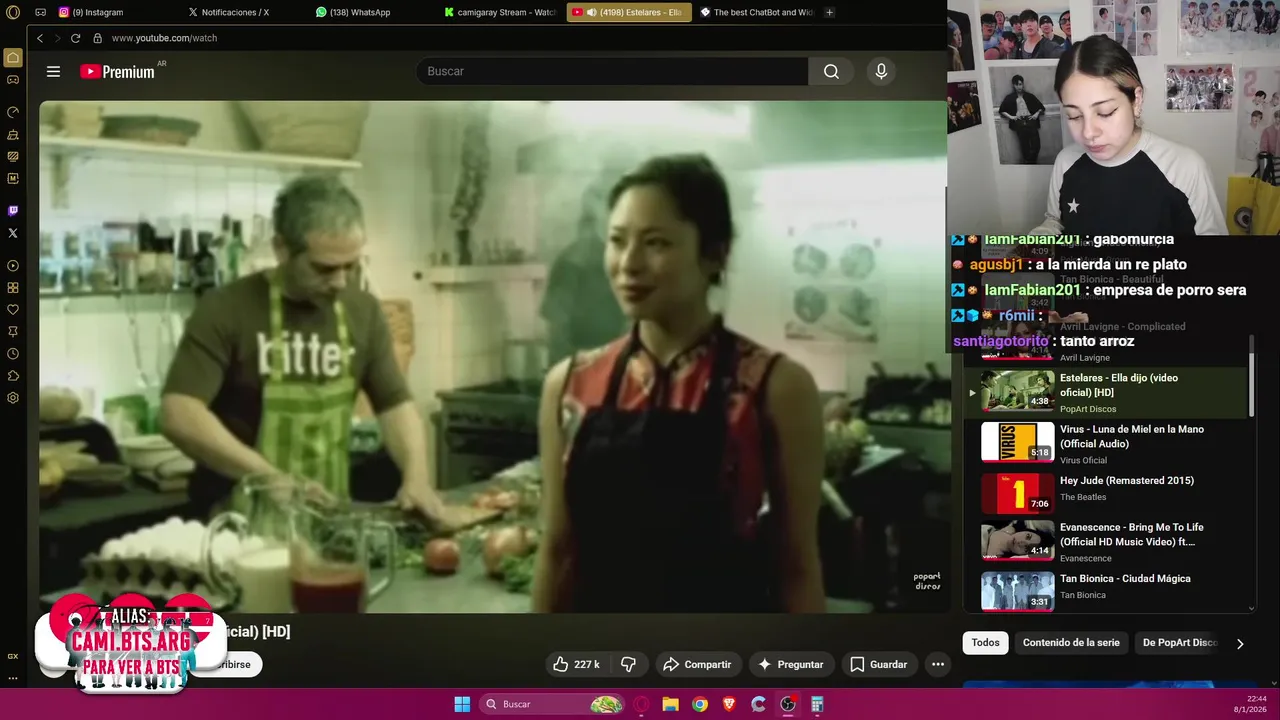This screenshot has width=1280, height=720.
Task: Open Brave browser from the taskbar
Action: coord(729,704)
